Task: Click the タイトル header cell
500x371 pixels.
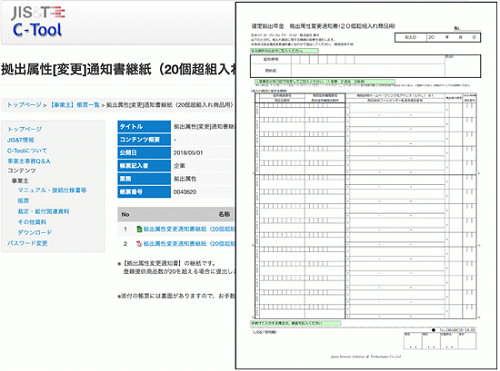Action: tap(144, 126)
